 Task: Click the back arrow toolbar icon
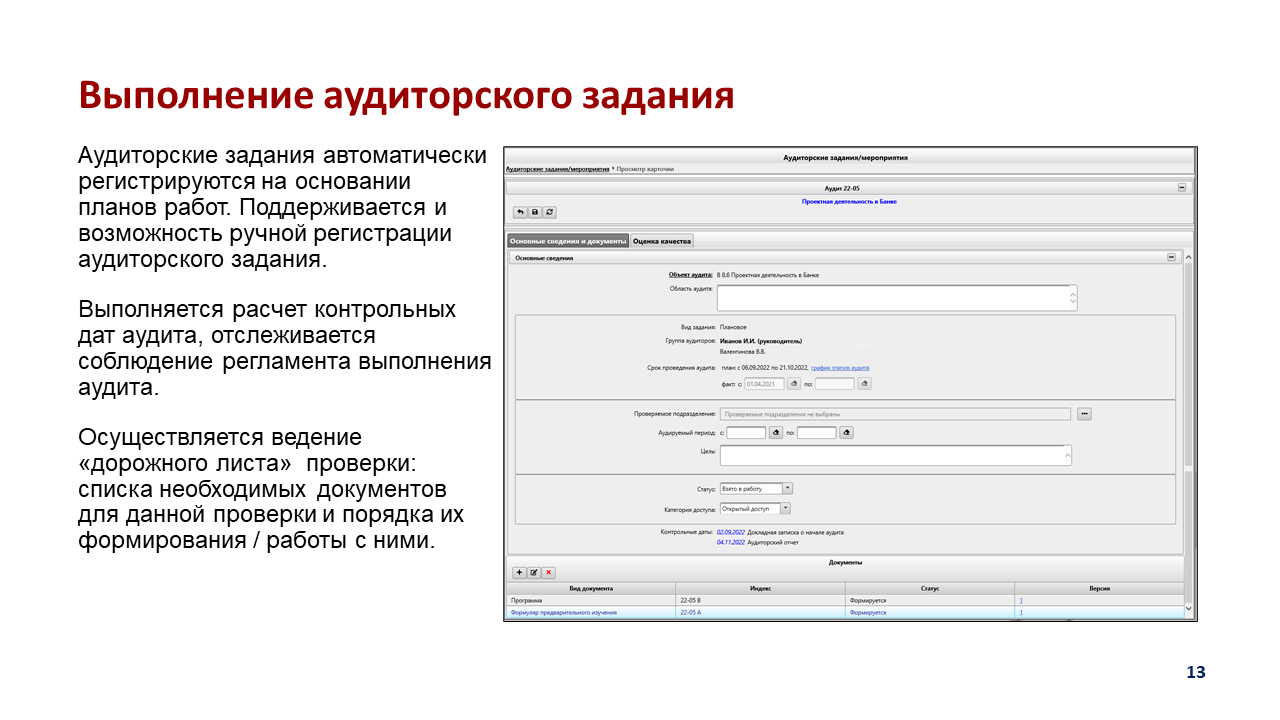[520, 212]
